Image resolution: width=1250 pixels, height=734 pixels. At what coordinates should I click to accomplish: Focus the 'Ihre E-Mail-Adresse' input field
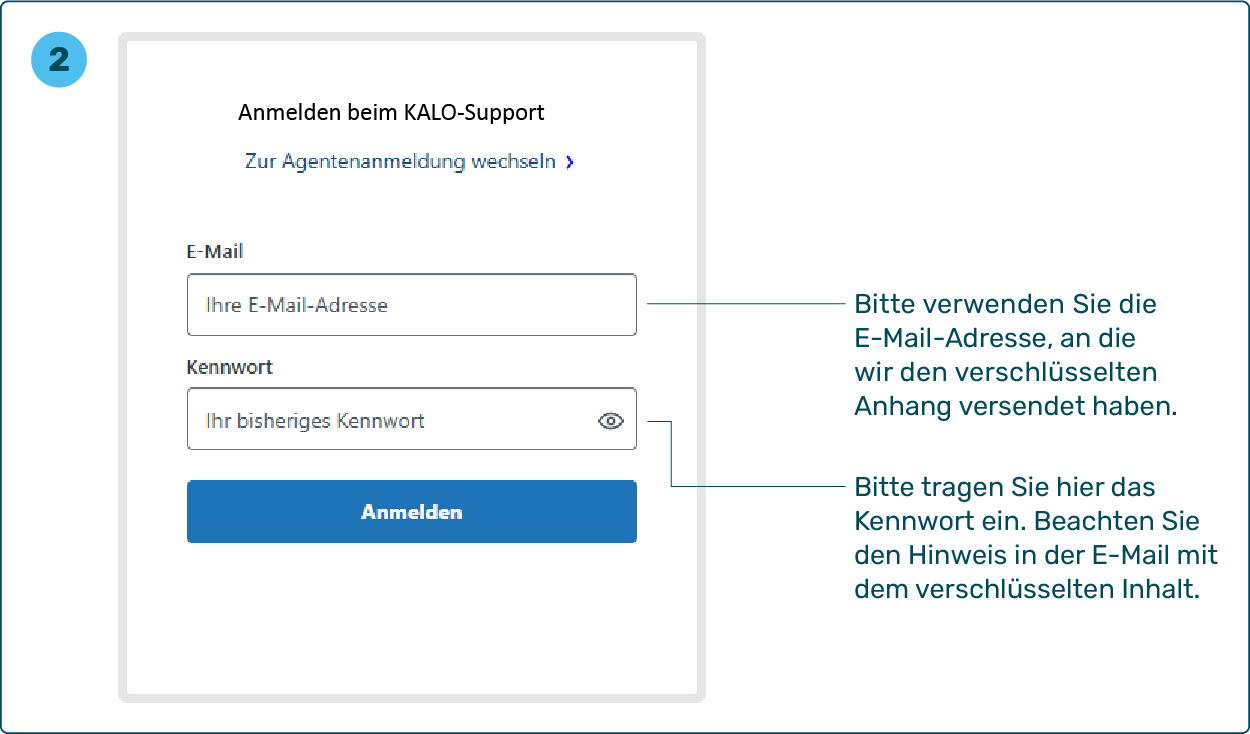411,305
